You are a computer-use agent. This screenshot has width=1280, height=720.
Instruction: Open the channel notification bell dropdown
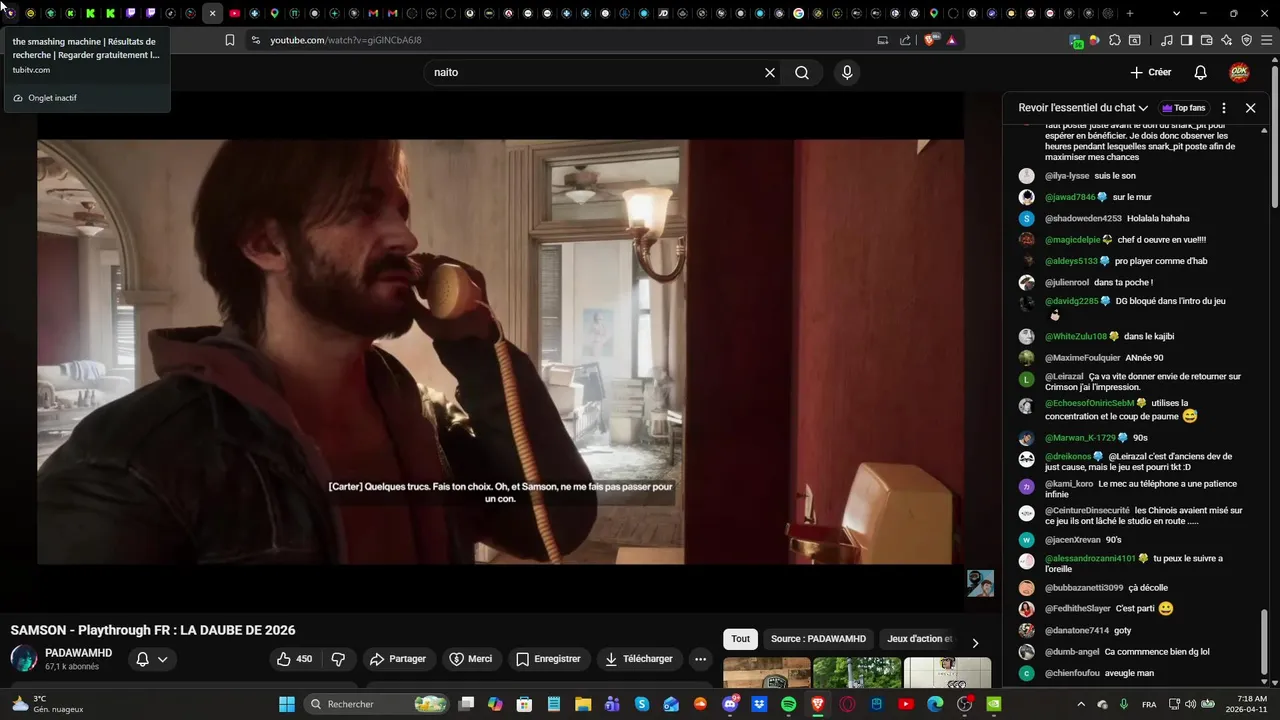[x=151, y=659]
